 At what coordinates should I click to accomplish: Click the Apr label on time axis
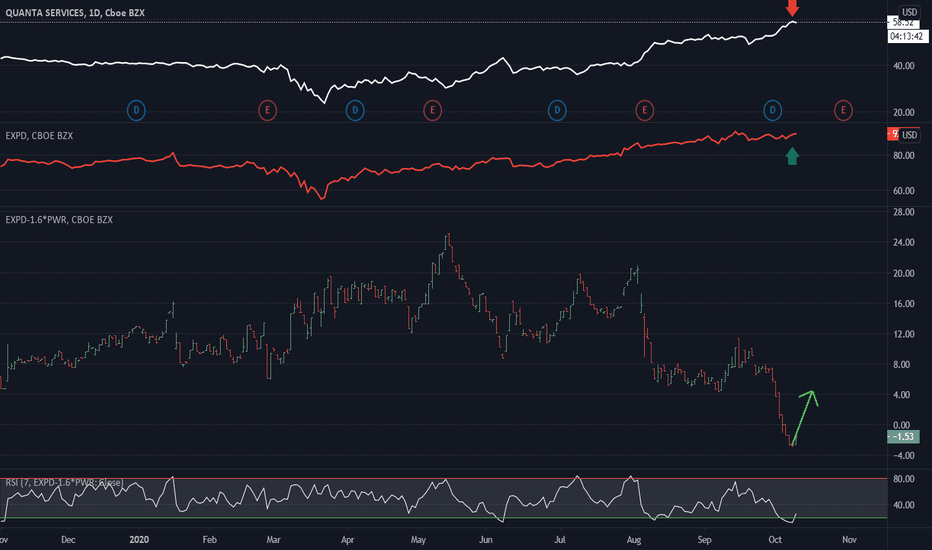pyautogui.click(x=347, y=540)
